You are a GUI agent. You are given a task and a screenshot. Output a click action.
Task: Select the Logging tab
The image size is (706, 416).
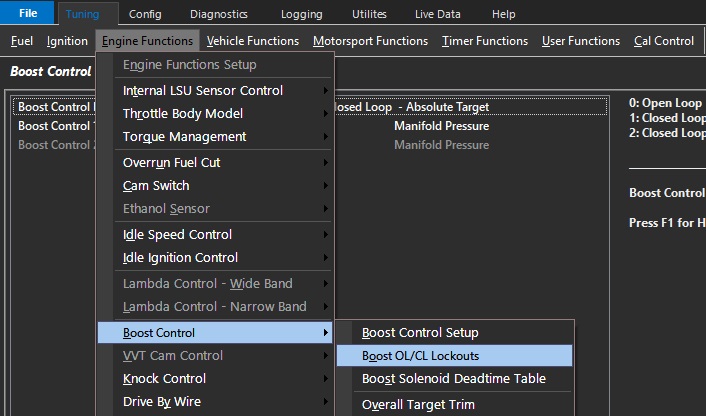301,14
